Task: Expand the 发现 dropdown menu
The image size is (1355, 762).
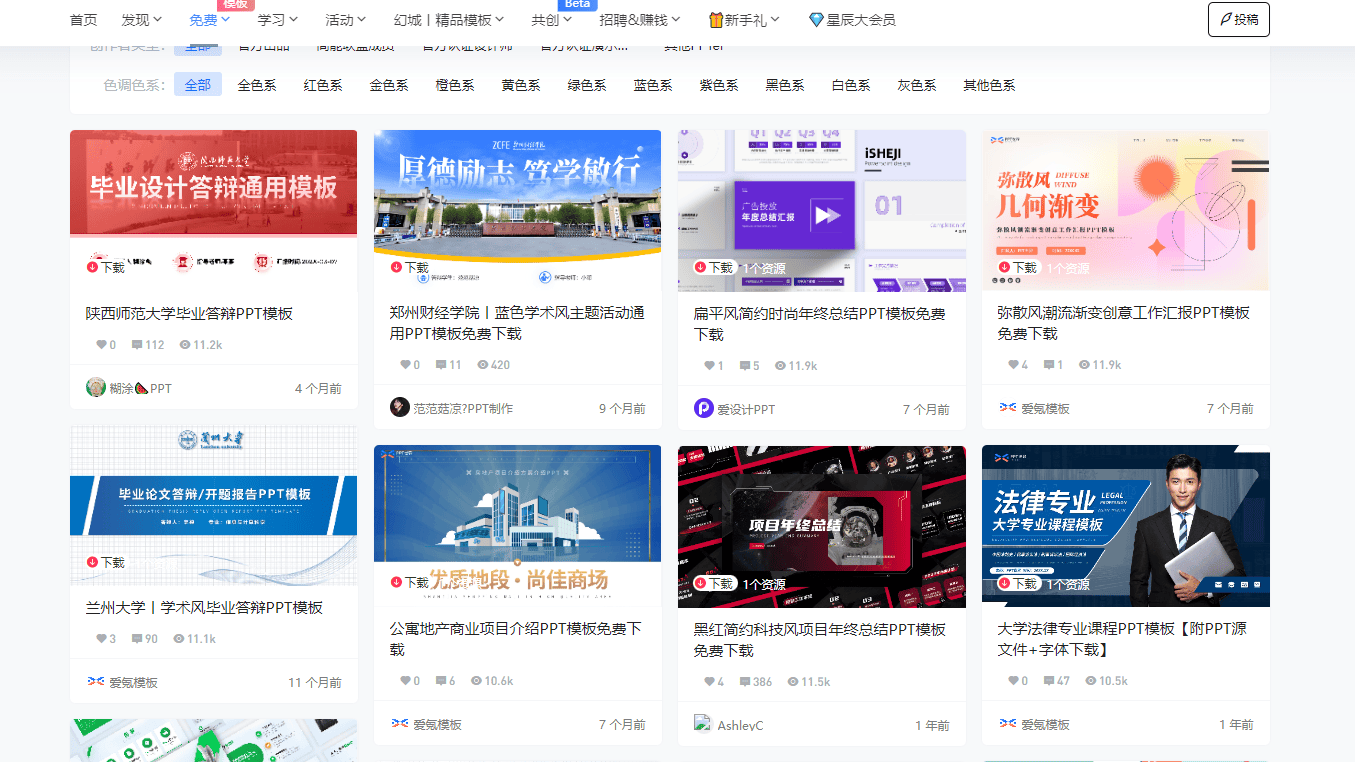Action: (x=142, y=20)
